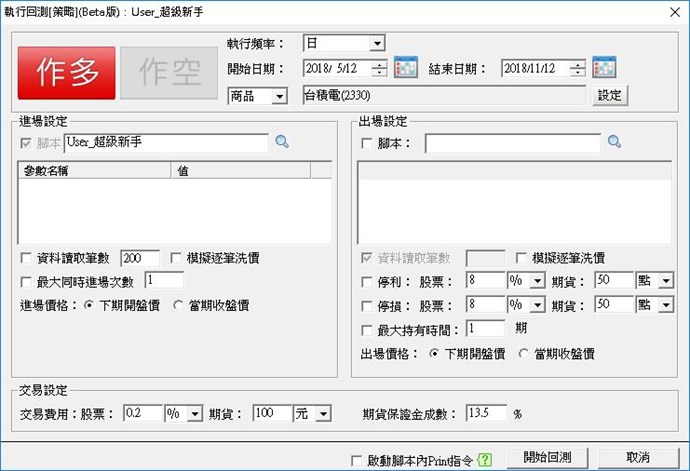
Task: Enable the 停利 take-profit checkbox
Action: tap(366, 282)
